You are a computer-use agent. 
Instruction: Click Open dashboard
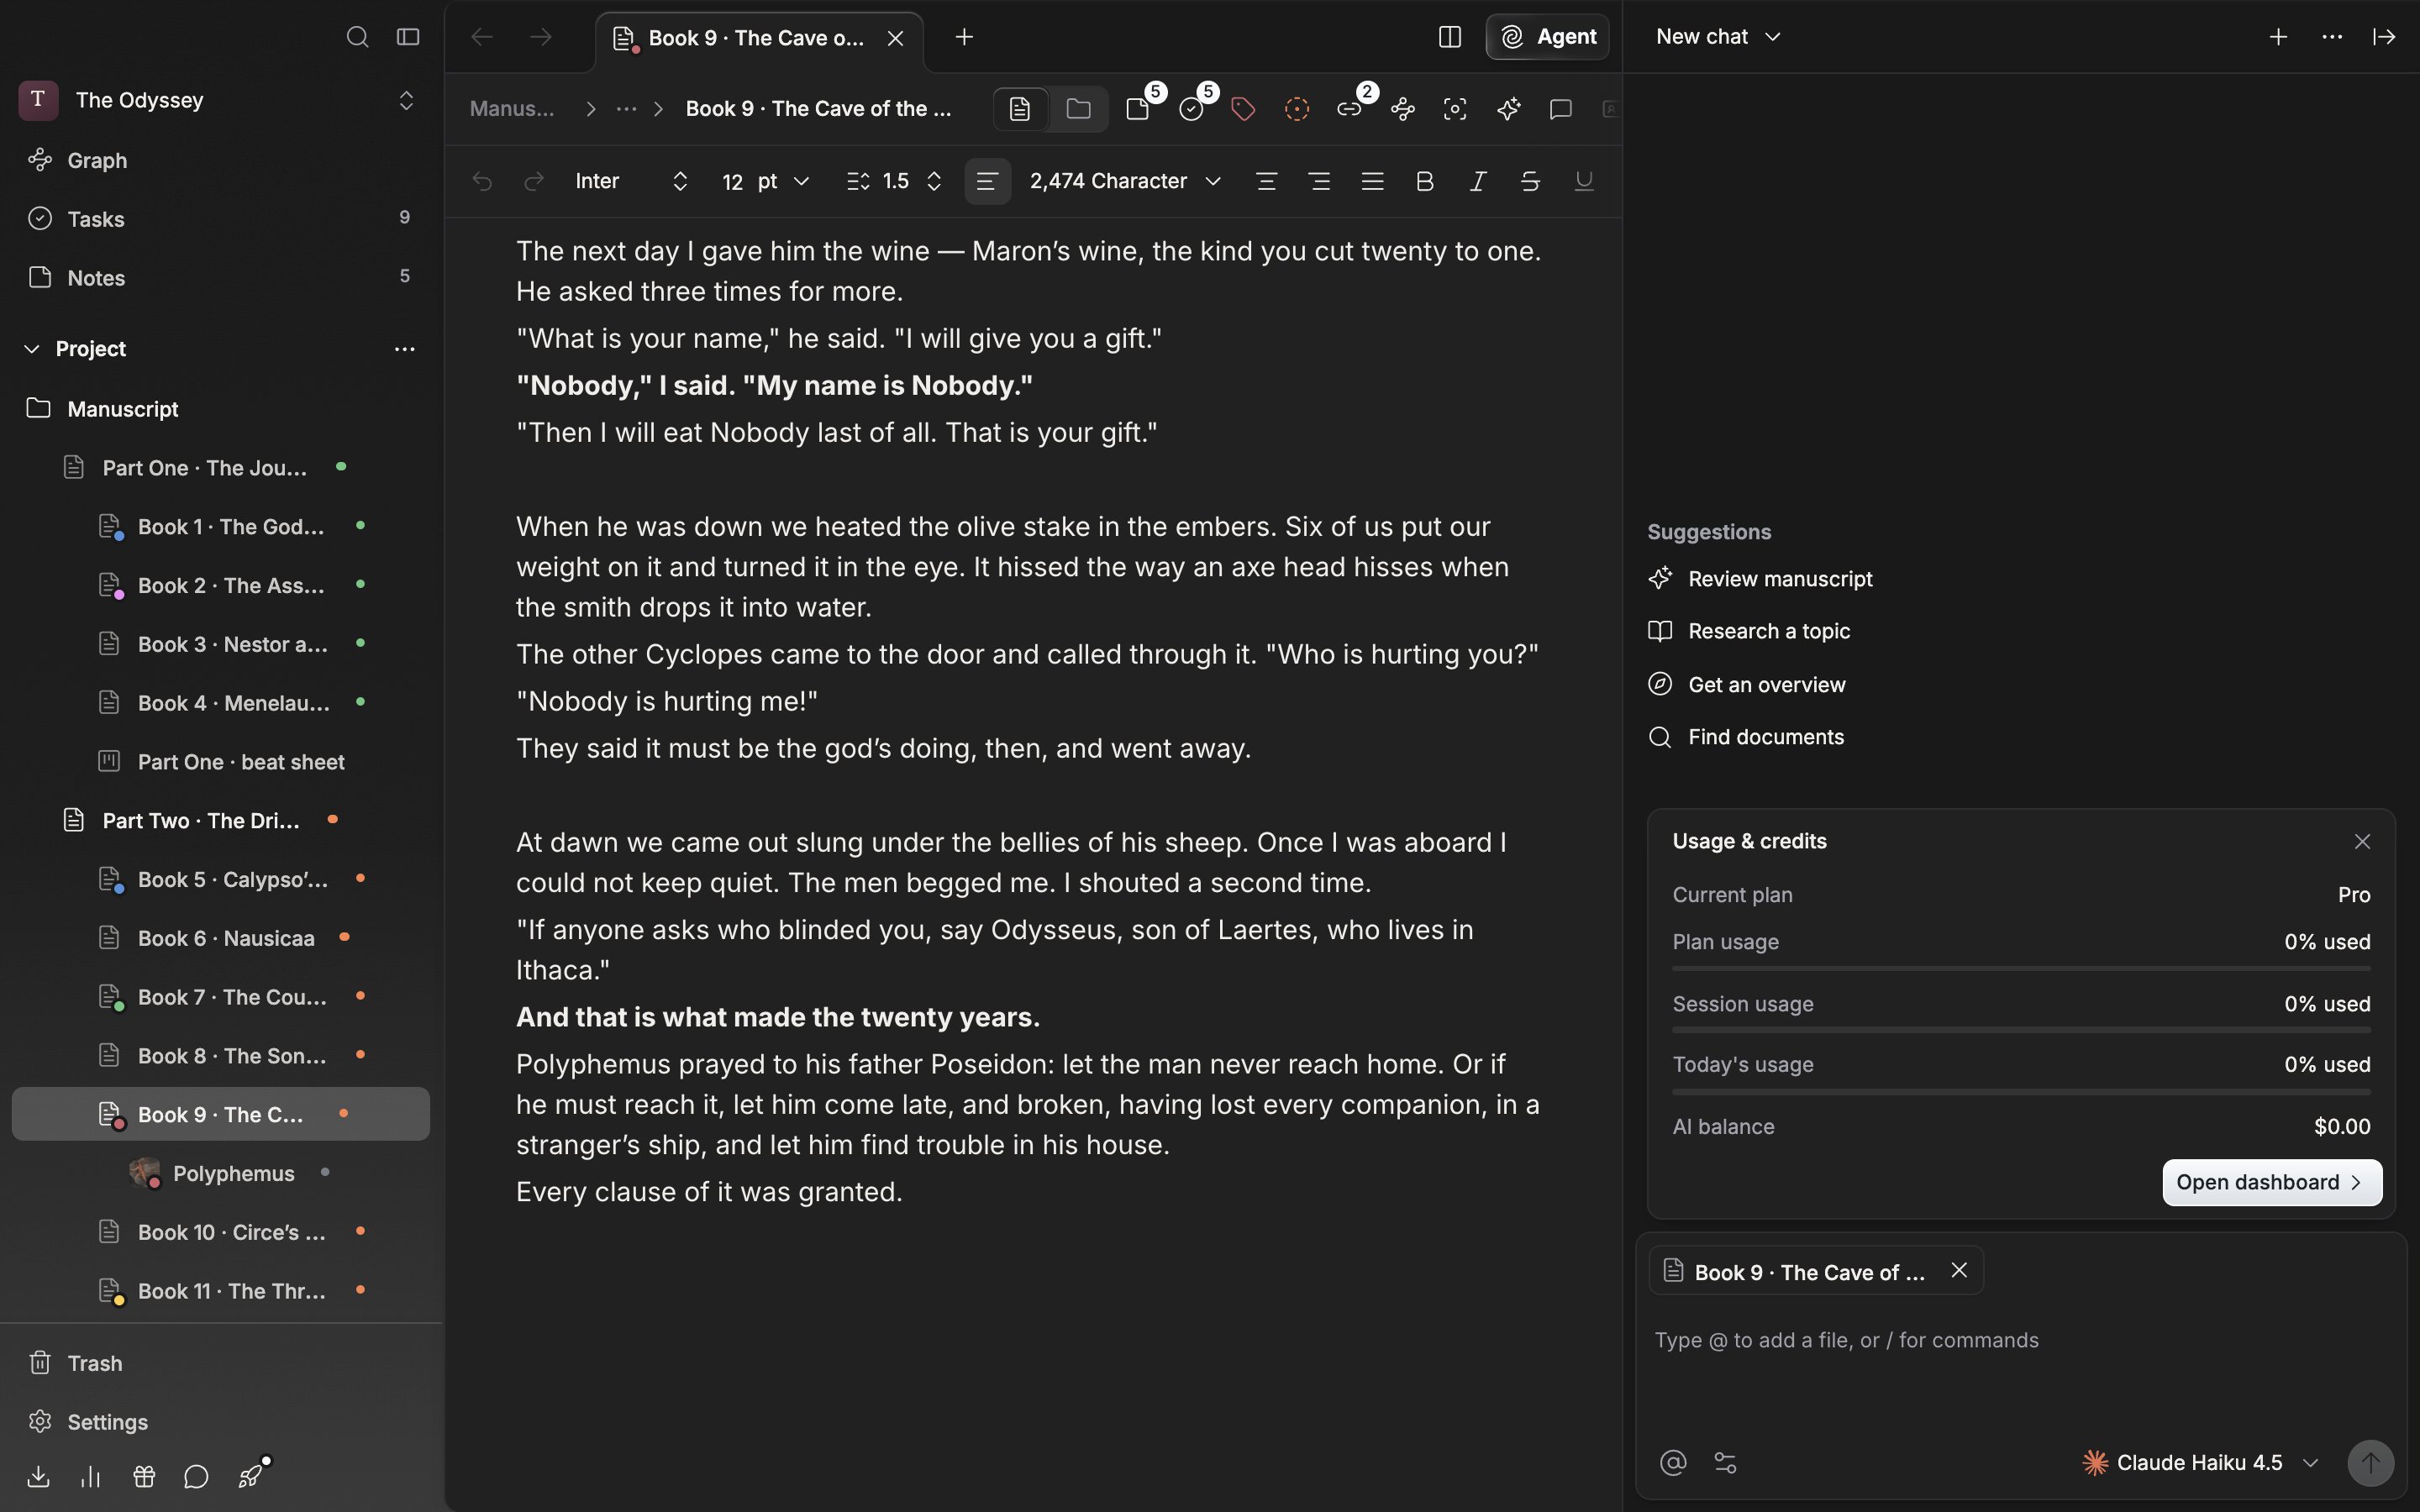coord(2272,1182)
